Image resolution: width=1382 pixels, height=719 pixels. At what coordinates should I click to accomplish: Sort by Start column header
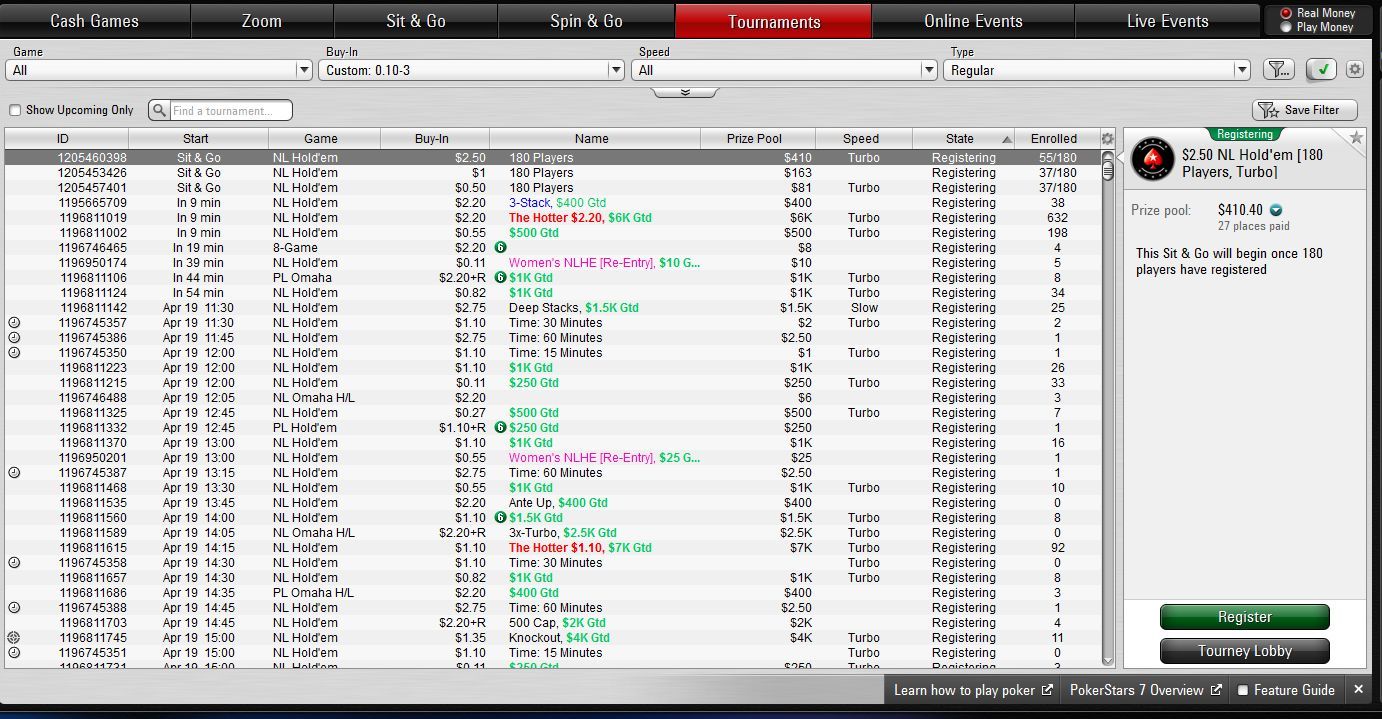click(196, 139)
